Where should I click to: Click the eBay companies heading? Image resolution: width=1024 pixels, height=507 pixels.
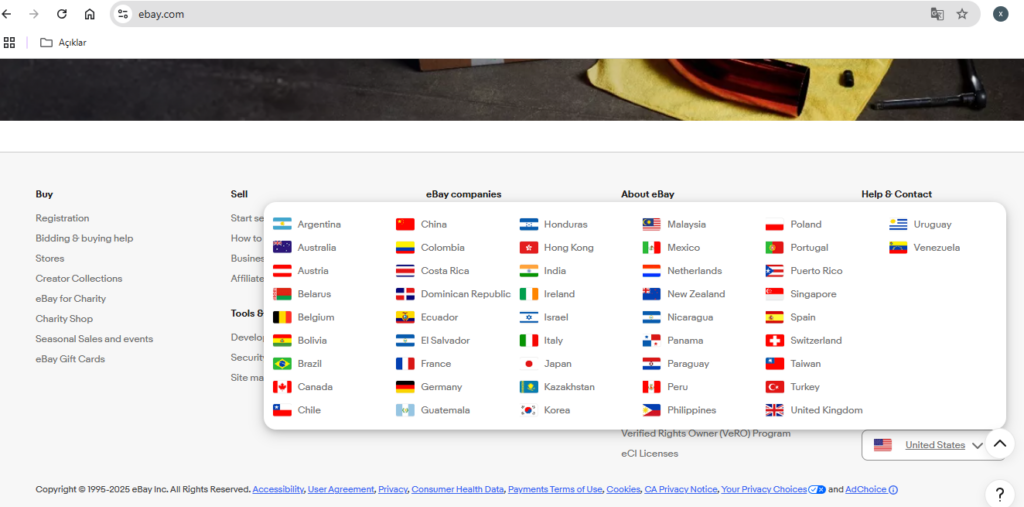point(464,194)
